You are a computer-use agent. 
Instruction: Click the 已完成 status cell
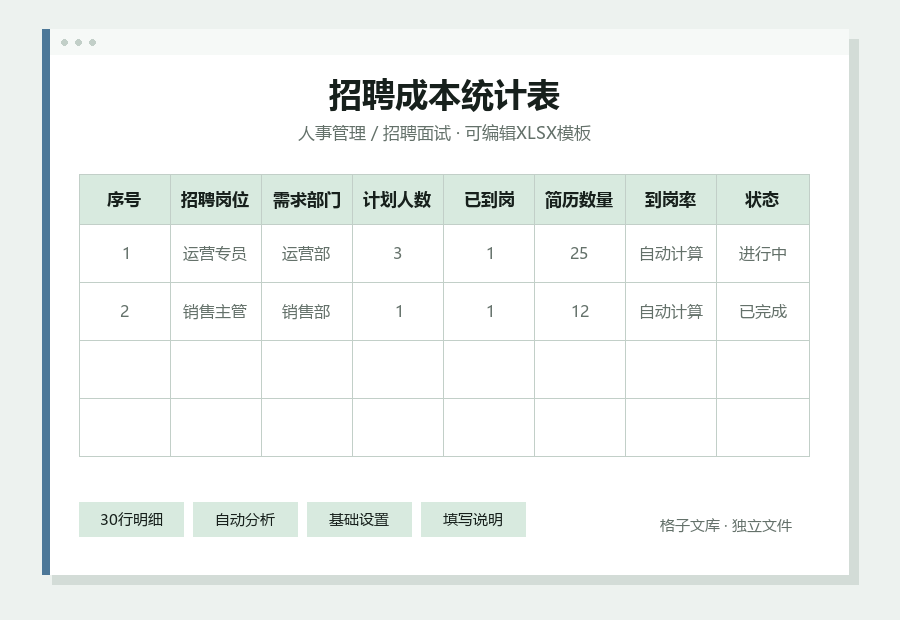(x=763, y=312)
